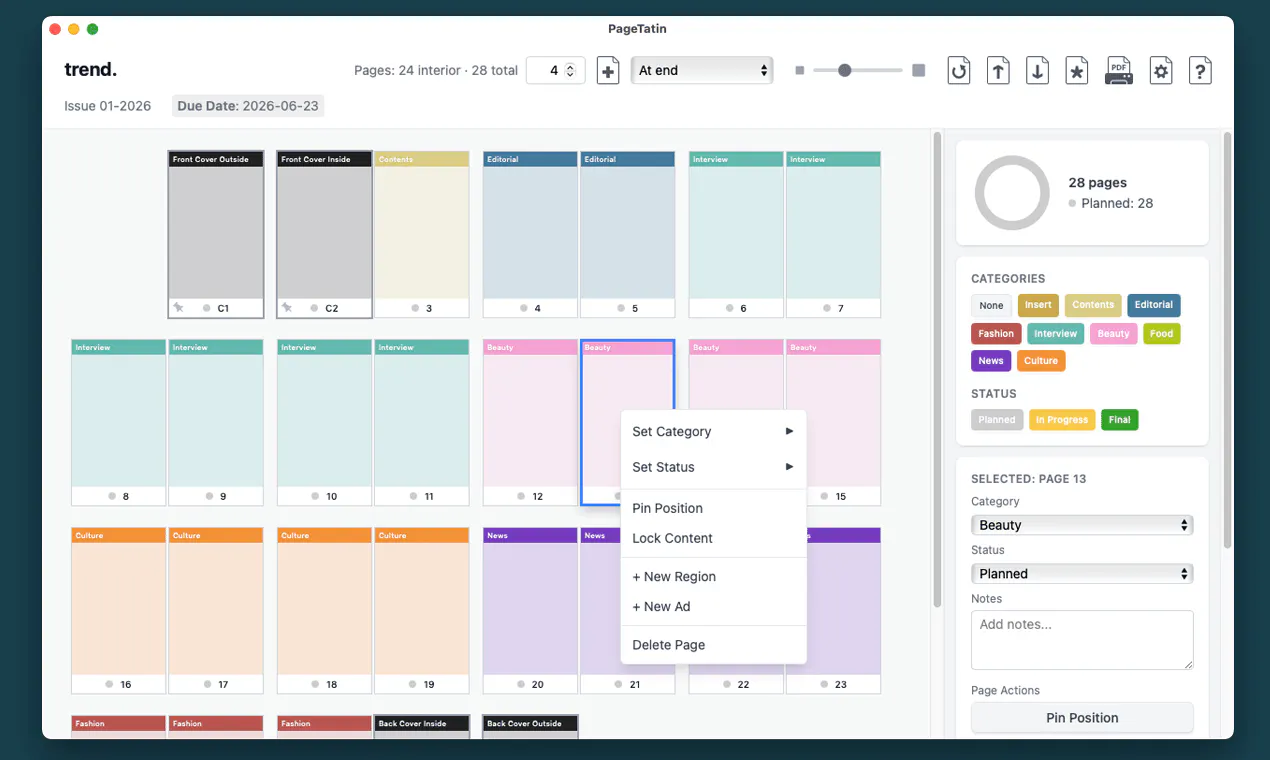Viewport: 1270px width, 760px height.
Task: Expand the Set Status submenu
Action: tap(713, 467)
